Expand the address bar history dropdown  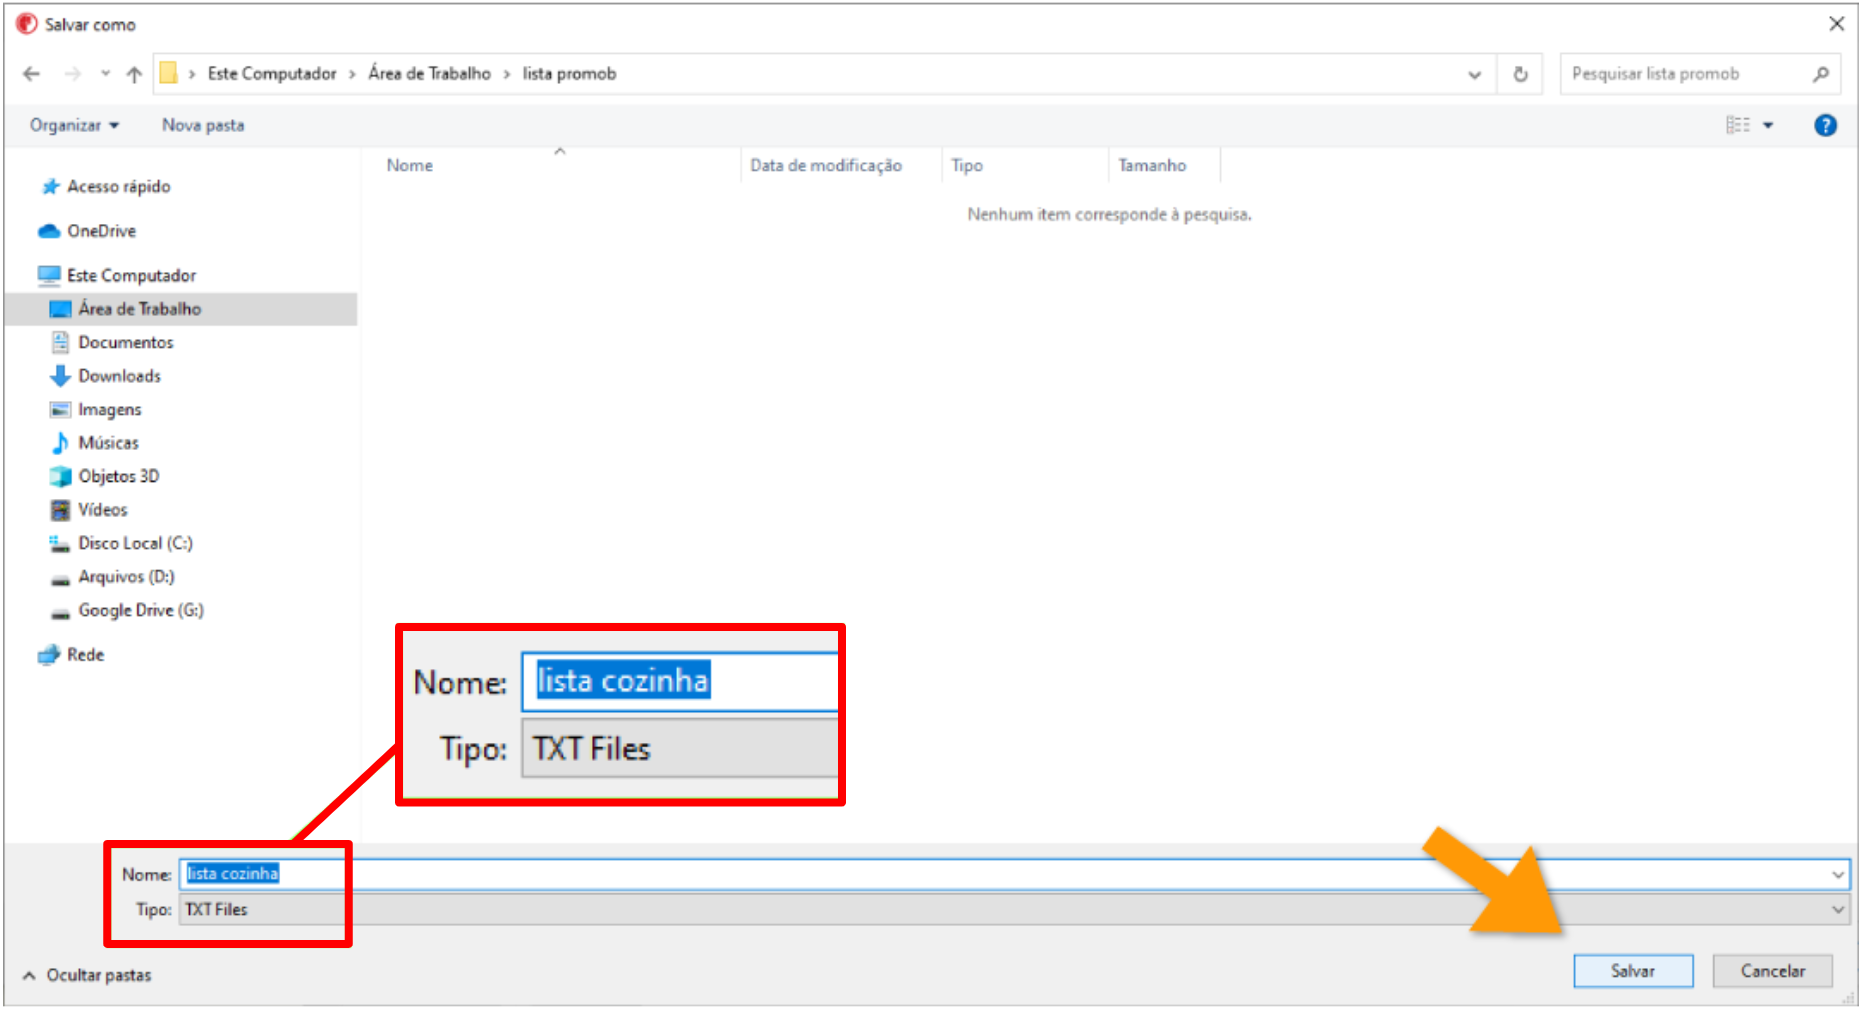pos(1474,74)
